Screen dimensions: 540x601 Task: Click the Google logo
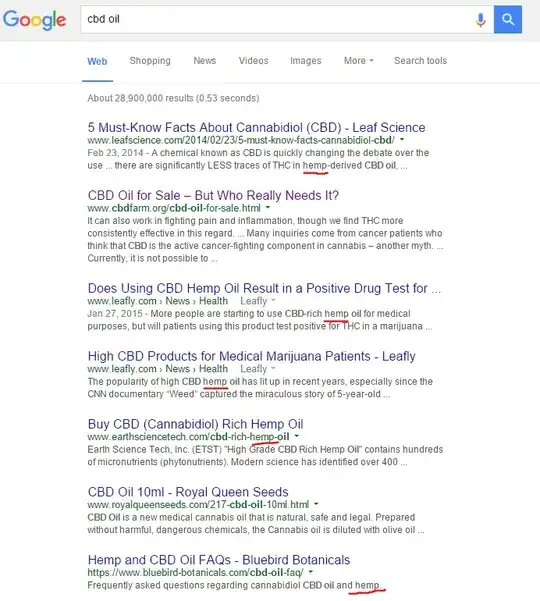(x=34, y=20)
